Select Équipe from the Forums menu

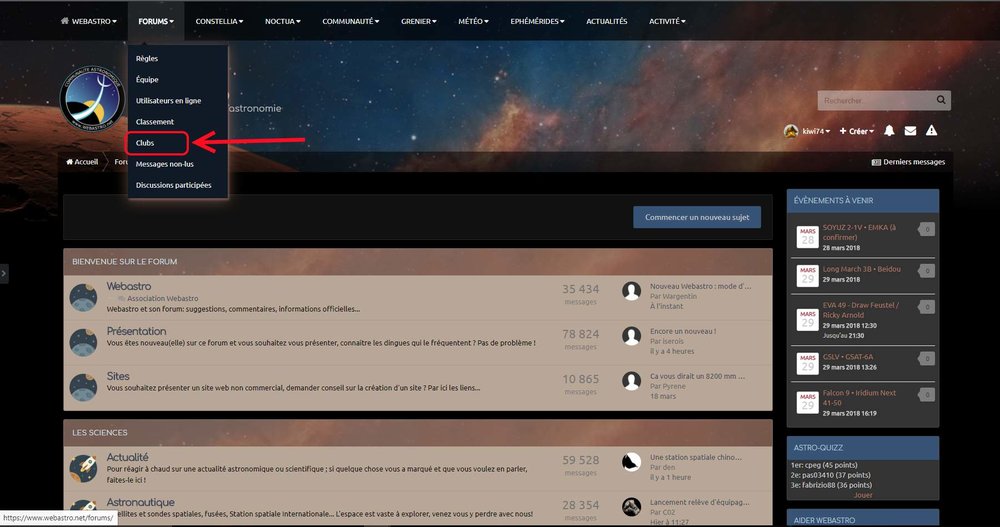click(x=147, y=79)
